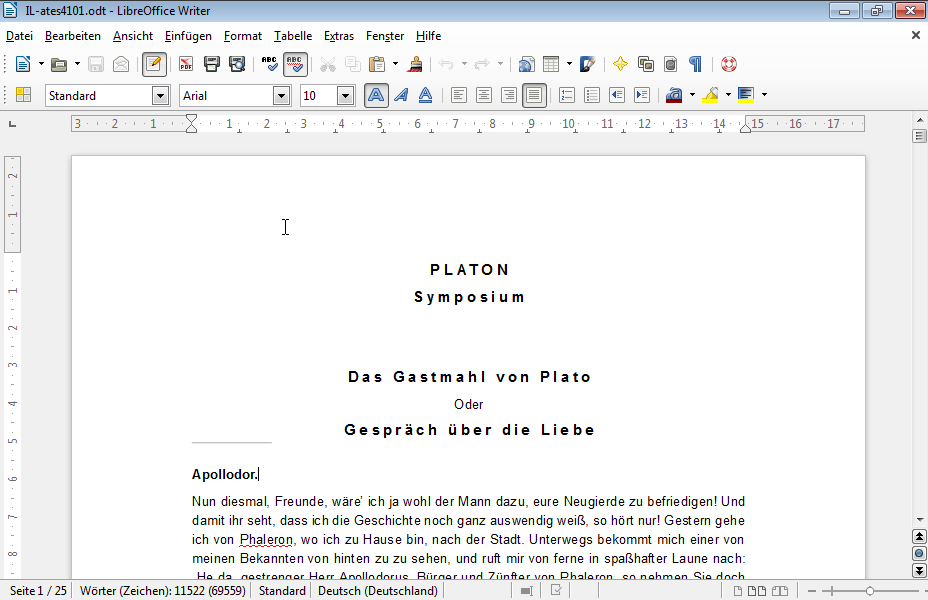Apply the yellow highlighting color
The width and height of the screenshot is (928, 600).
click(710, 95)
